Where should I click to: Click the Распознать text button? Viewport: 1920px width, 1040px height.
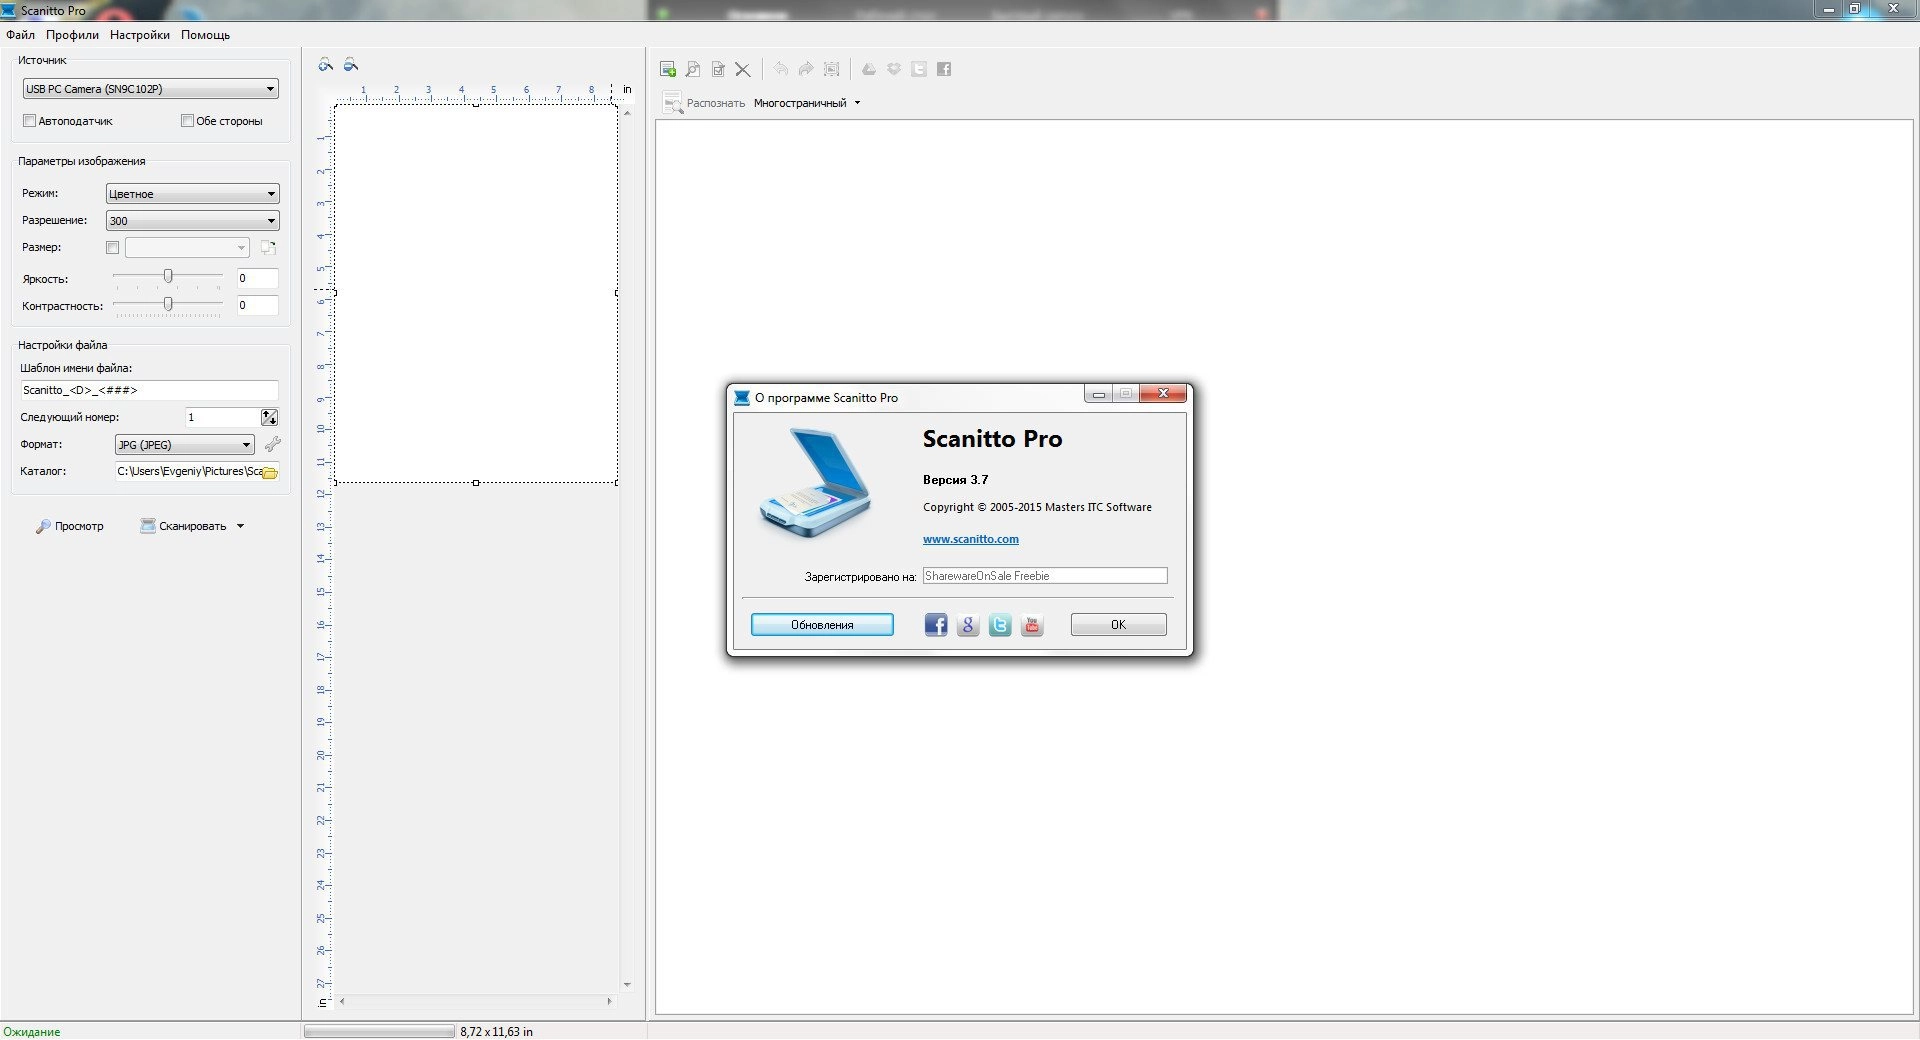click(716, 103)
